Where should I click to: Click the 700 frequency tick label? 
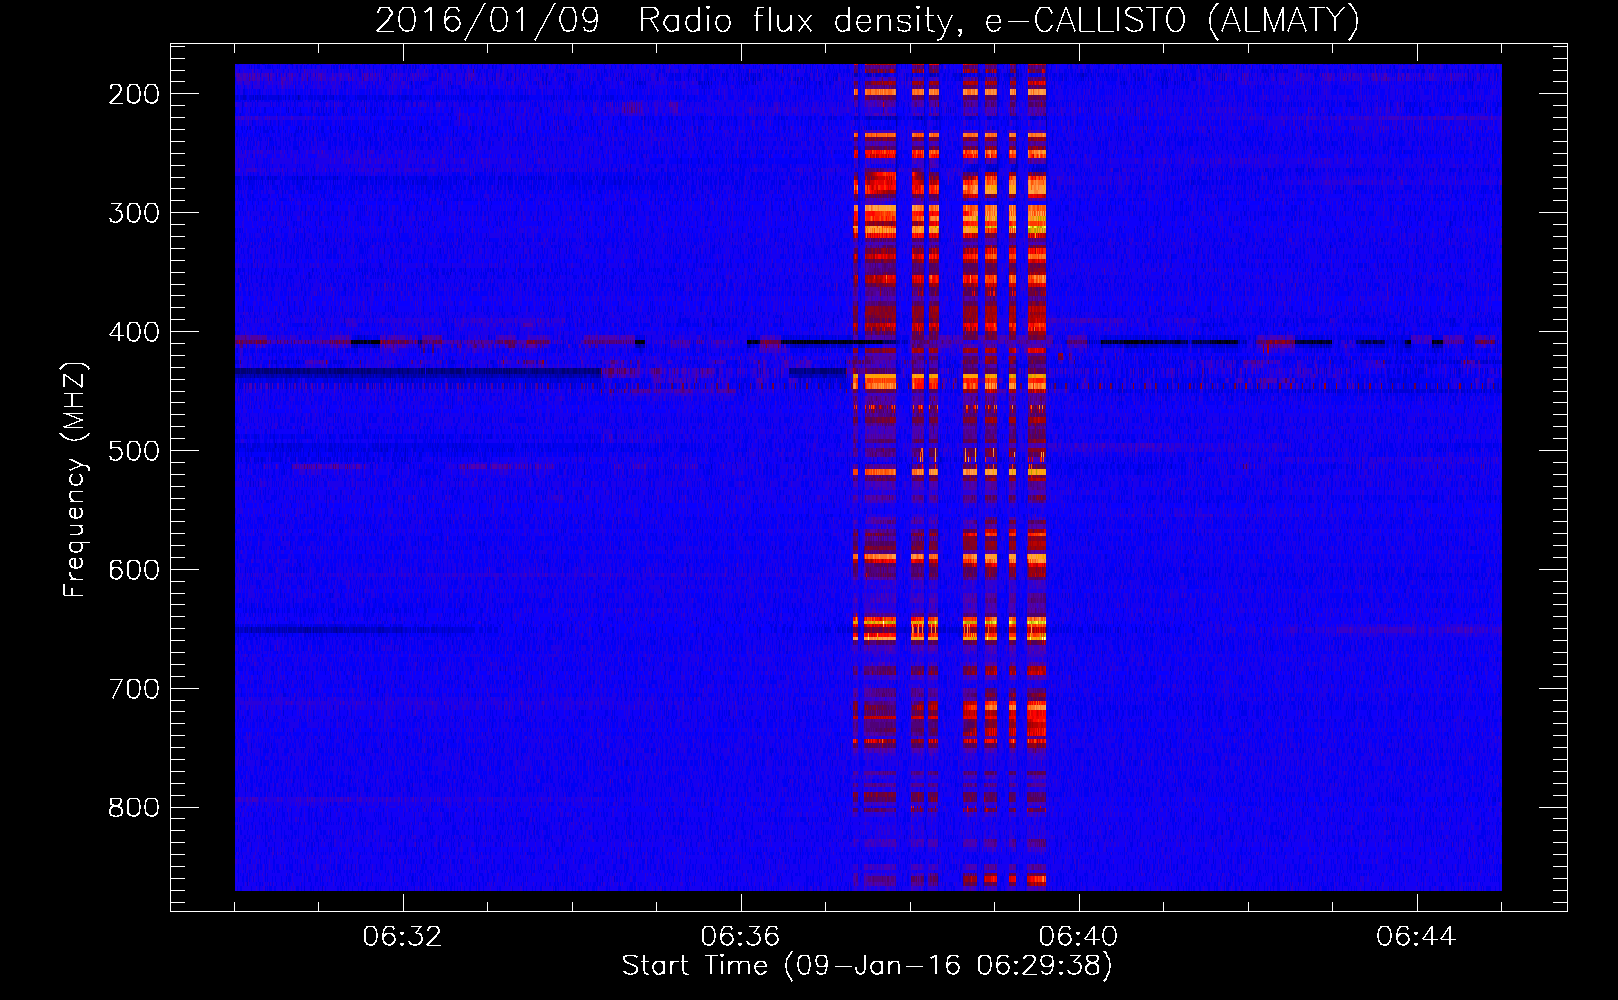134,689
